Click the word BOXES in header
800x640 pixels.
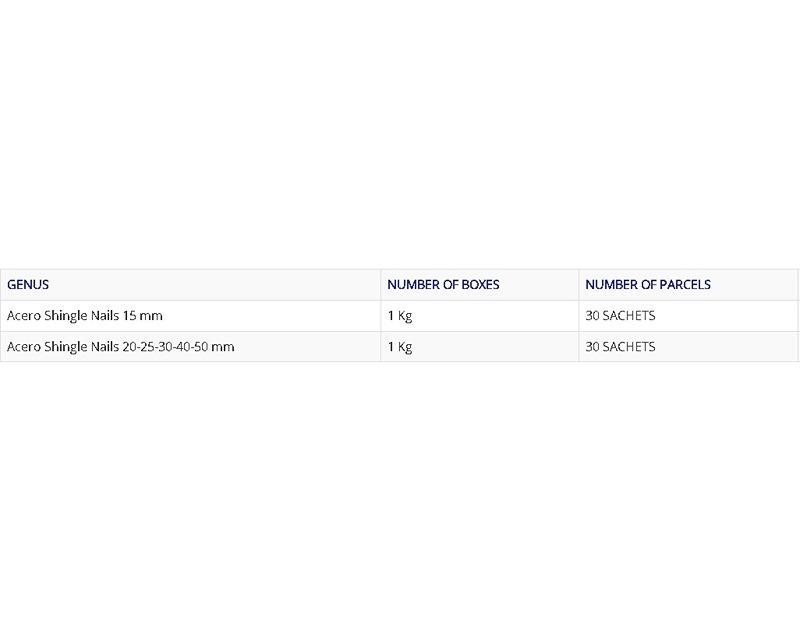(x=480, y=285)
